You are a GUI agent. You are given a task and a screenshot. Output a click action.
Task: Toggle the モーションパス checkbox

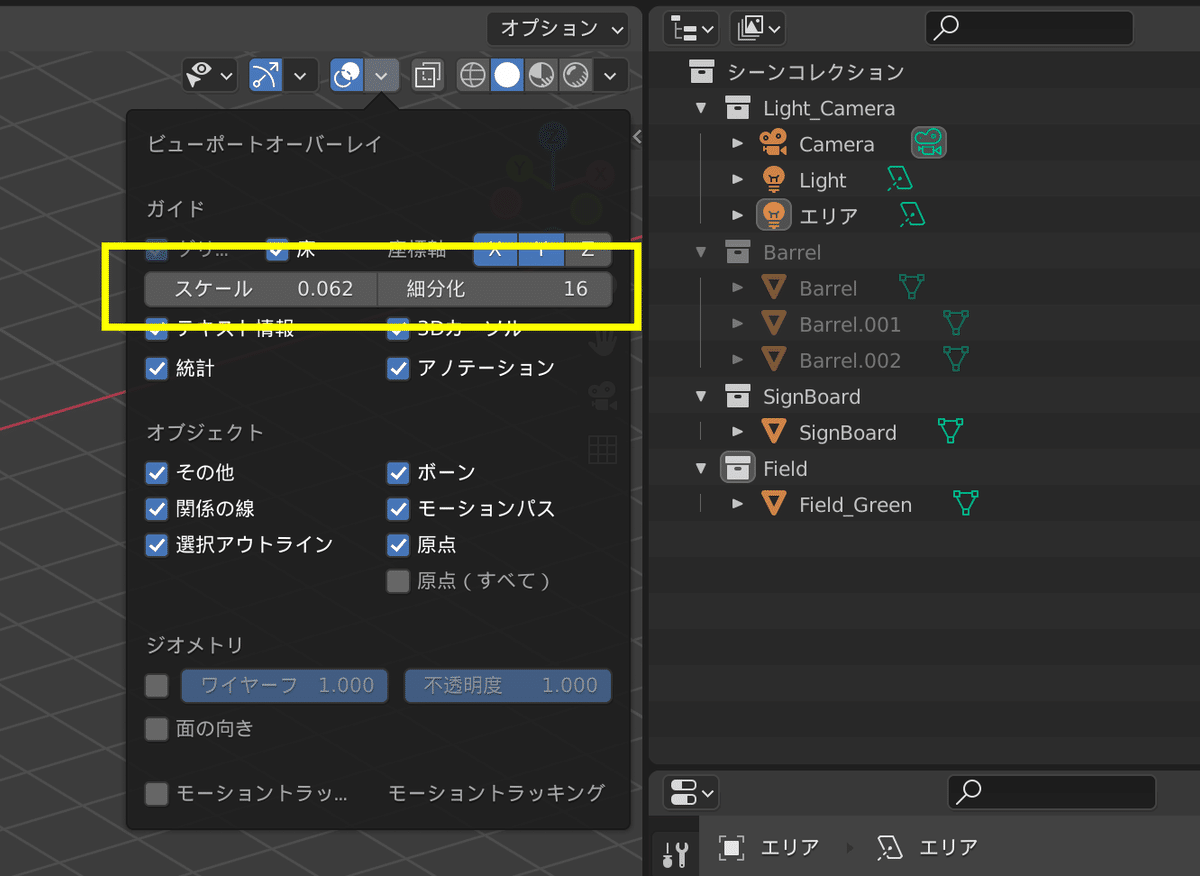coord(398,508)
